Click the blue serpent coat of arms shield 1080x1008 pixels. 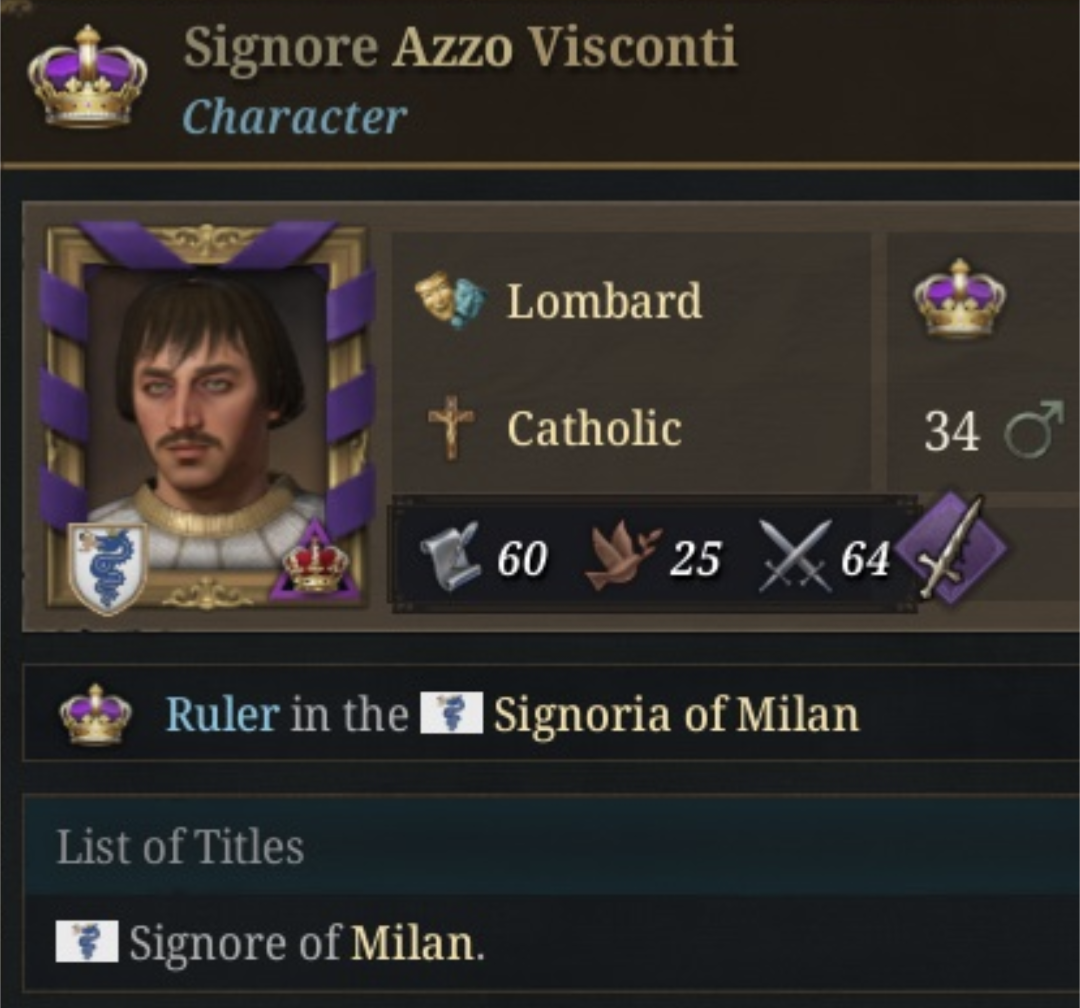pos(108,567)
